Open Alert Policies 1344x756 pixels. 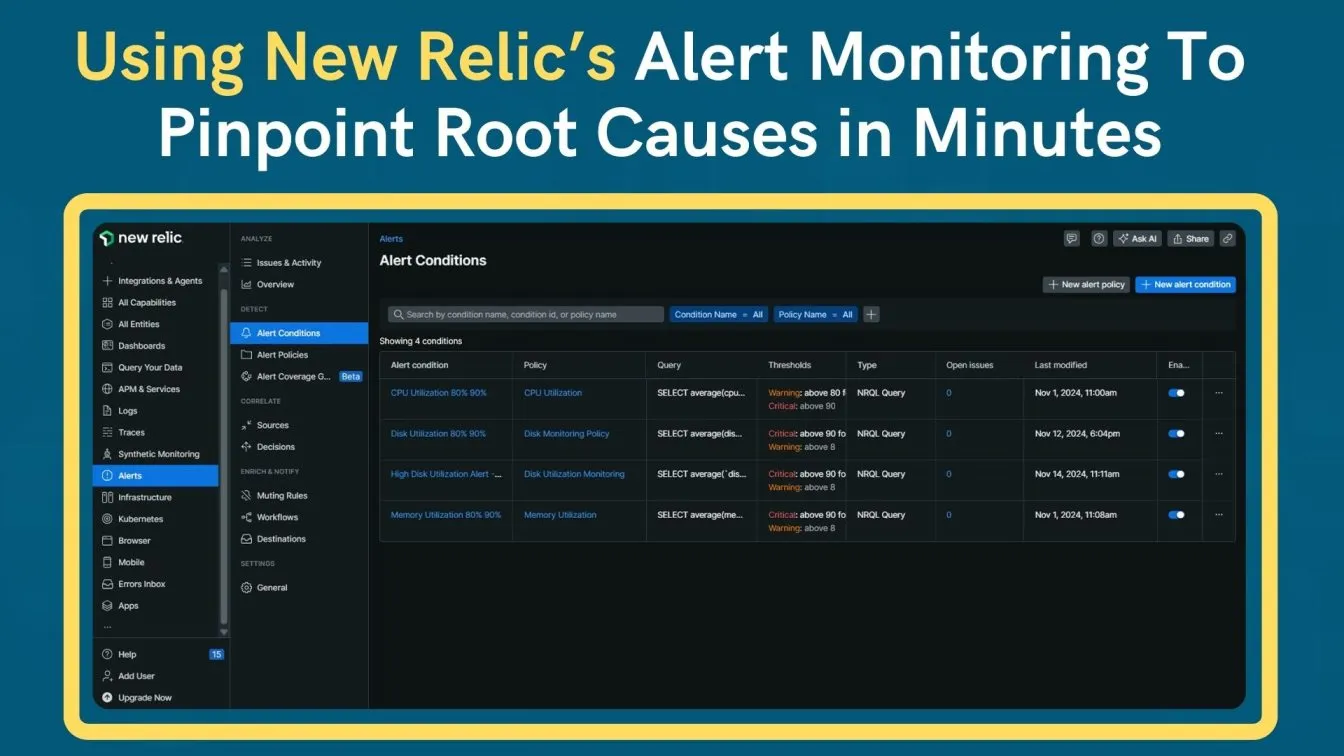pyautogui.click(x=275, y=355)
